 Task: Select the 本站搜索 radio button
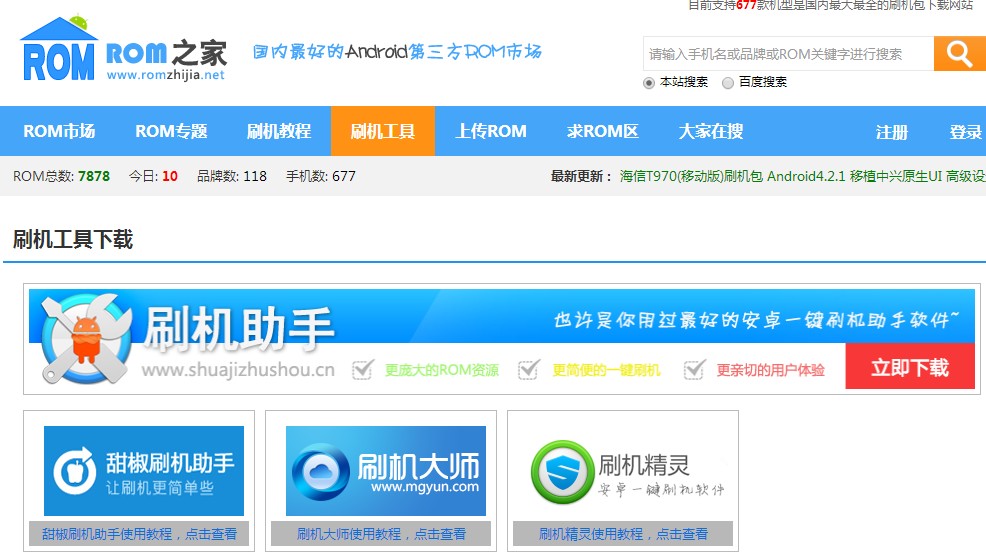tap(649, 83)
